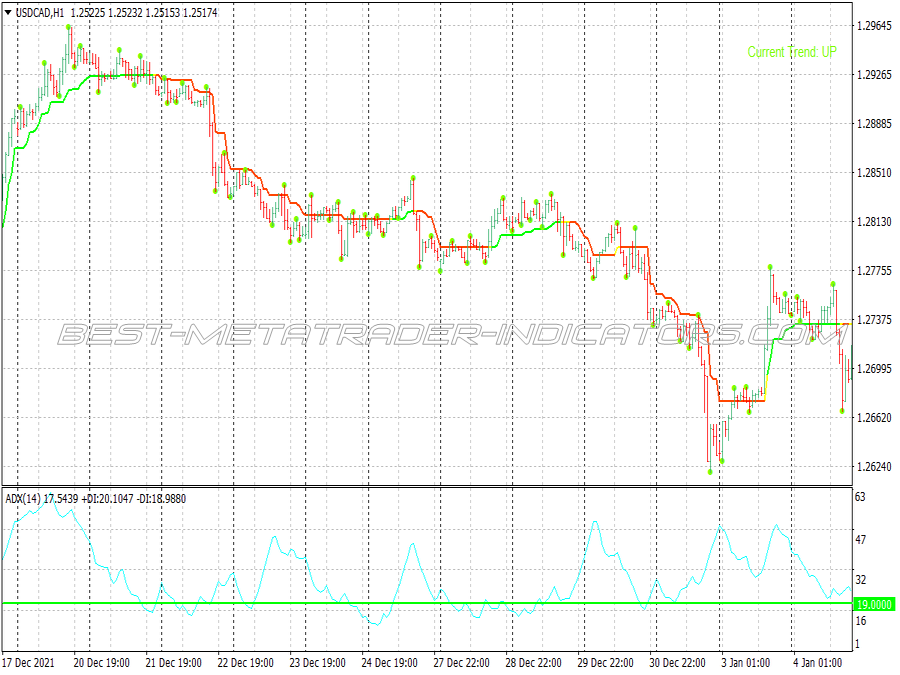
Task: Click the 27 Dec 22:00 time label
Action: [461, 662]
